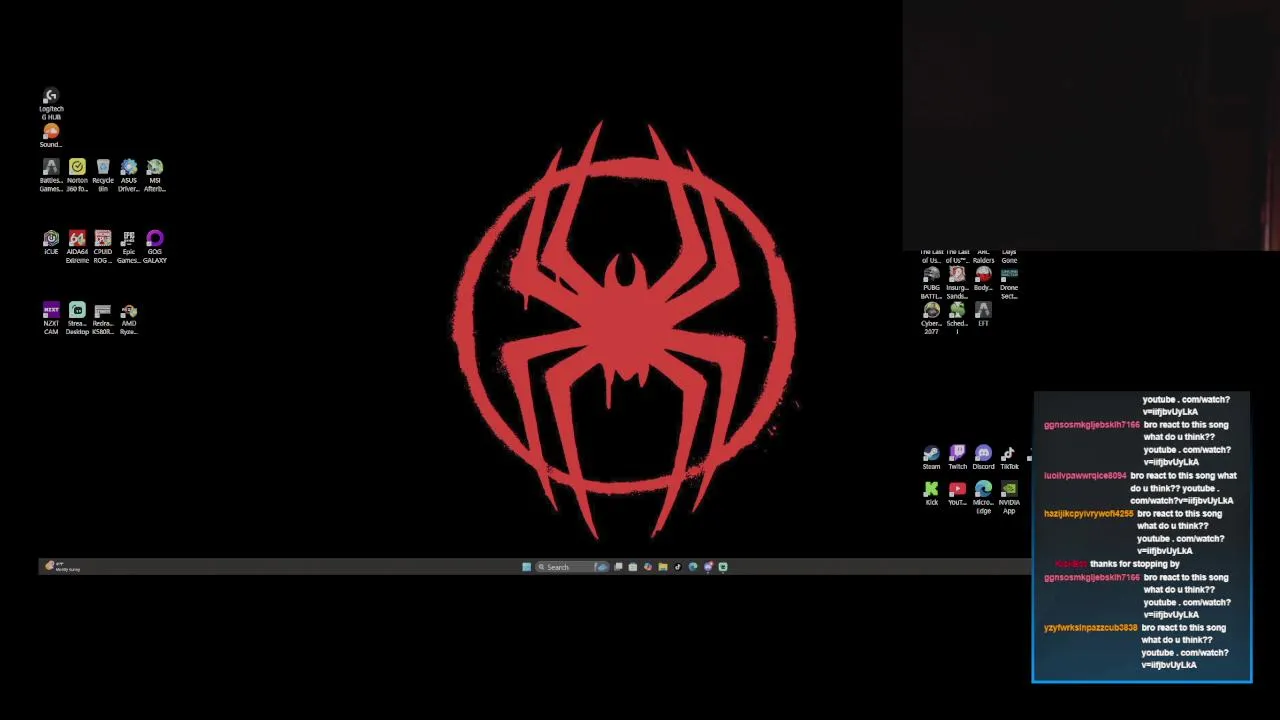Open the NVIDIA App shortcut
1280x720 pixels.
click(1009, 498)
